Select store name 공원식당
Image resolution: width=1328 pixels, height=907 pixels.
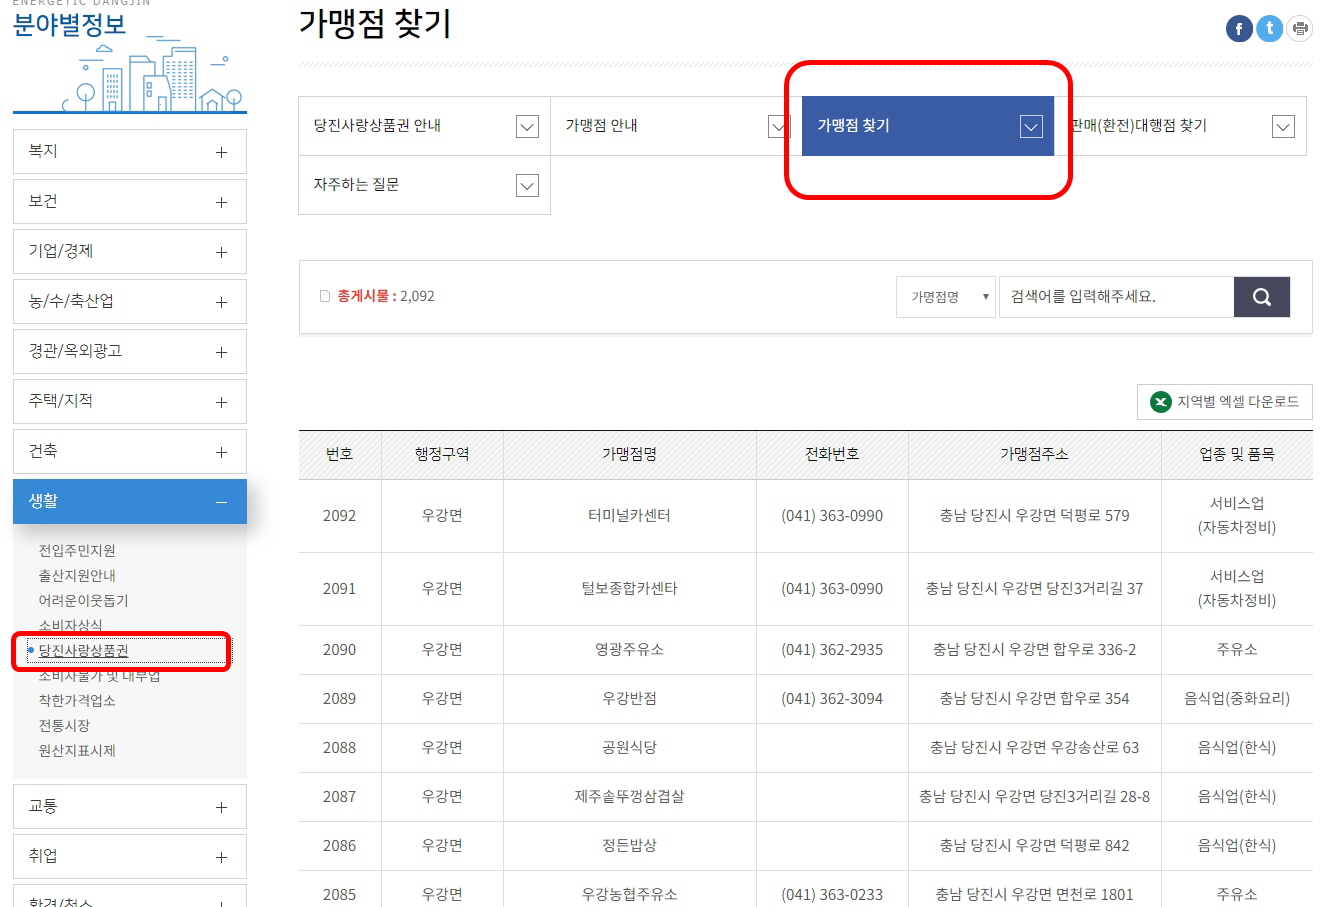(629, 748)
